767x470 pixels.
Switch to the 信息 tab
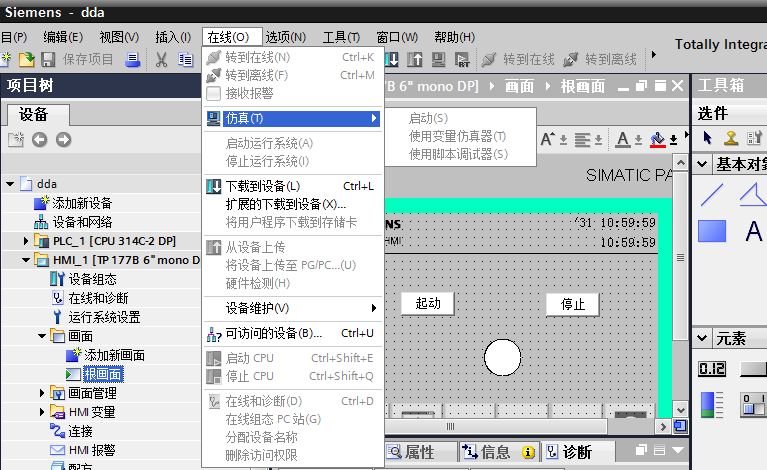(498, 452)
